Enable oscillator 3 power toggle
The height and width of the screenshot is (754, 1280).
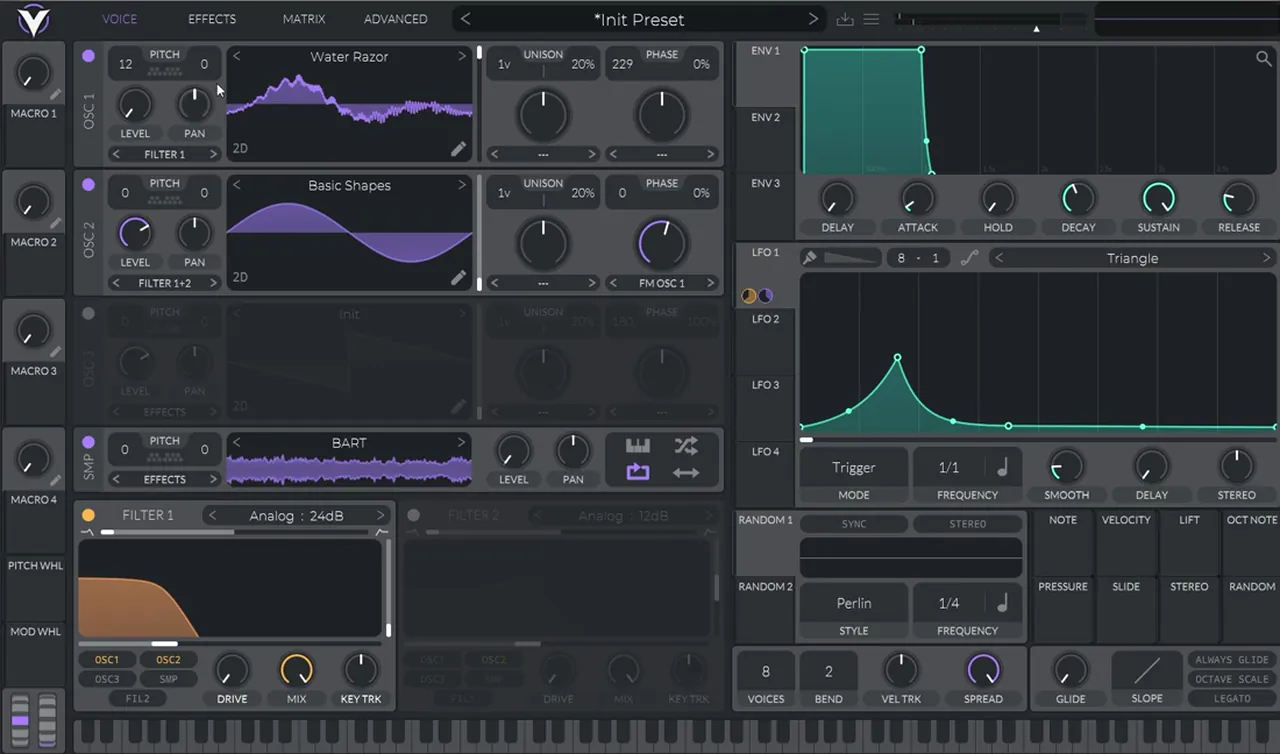click(88, 314)
